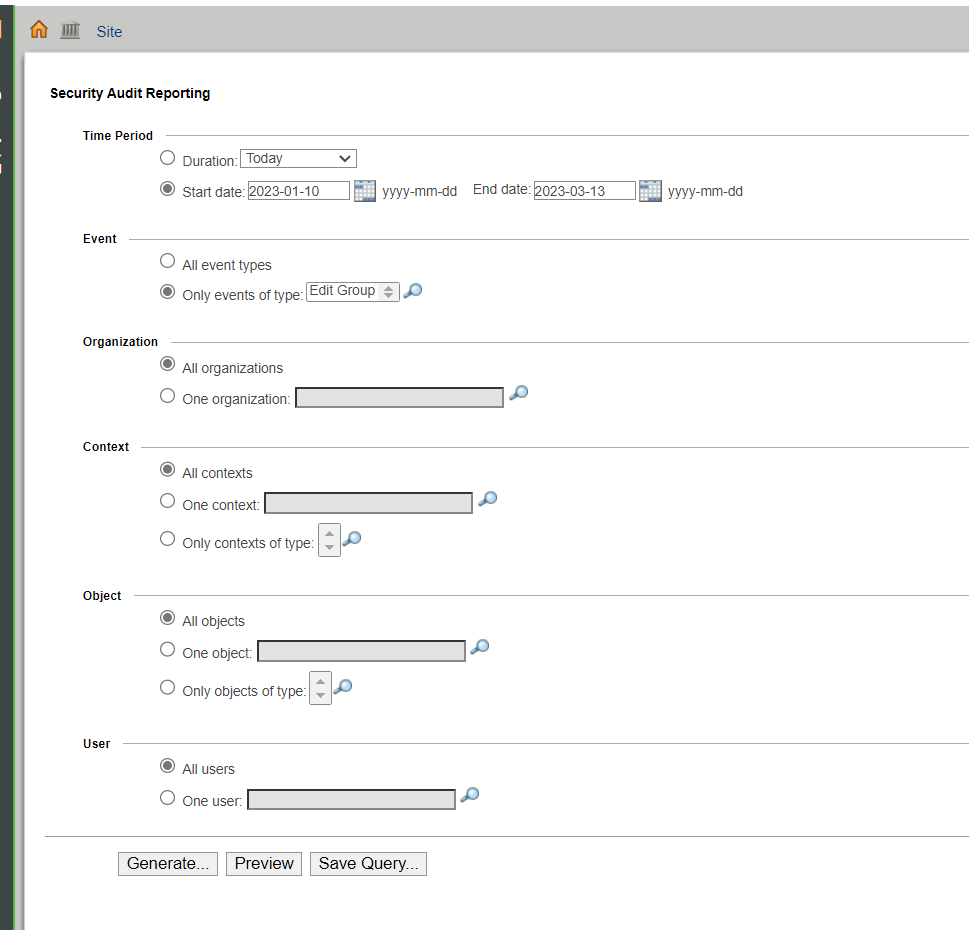Click the magnifier beside the one user field

[470, 795]
